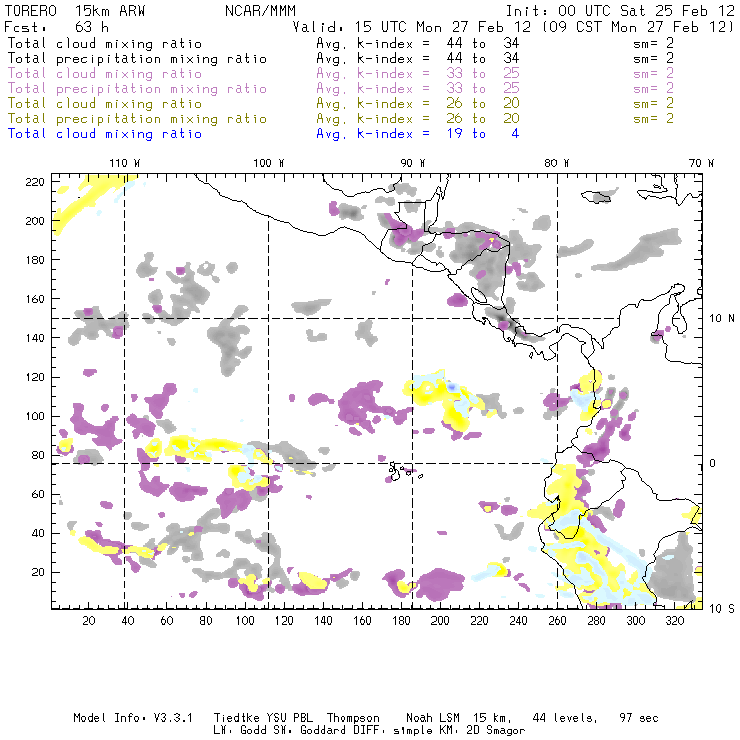Pick the olive "Total precipitation mixing ratio" legend entry
The image size is (740, 740).
click(137, 118)
